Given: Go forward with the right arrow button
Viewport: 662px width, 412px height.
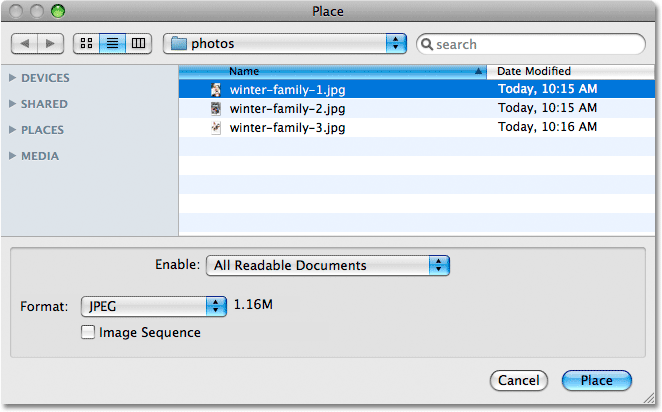Looking at the screenshot, I should click(51, 43).
